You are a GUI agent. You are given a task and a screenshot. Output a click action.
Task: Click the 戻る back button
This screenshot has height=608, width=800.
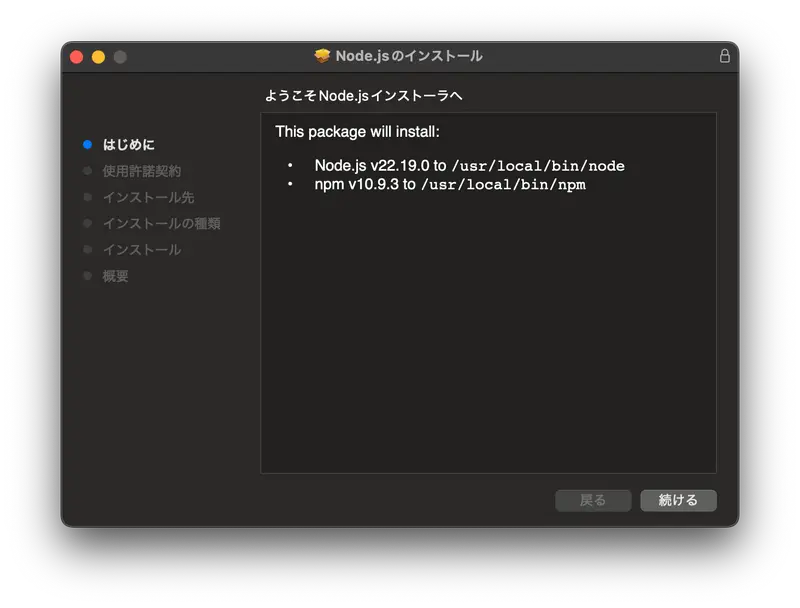pyautogui.click(x=593, y=500)
